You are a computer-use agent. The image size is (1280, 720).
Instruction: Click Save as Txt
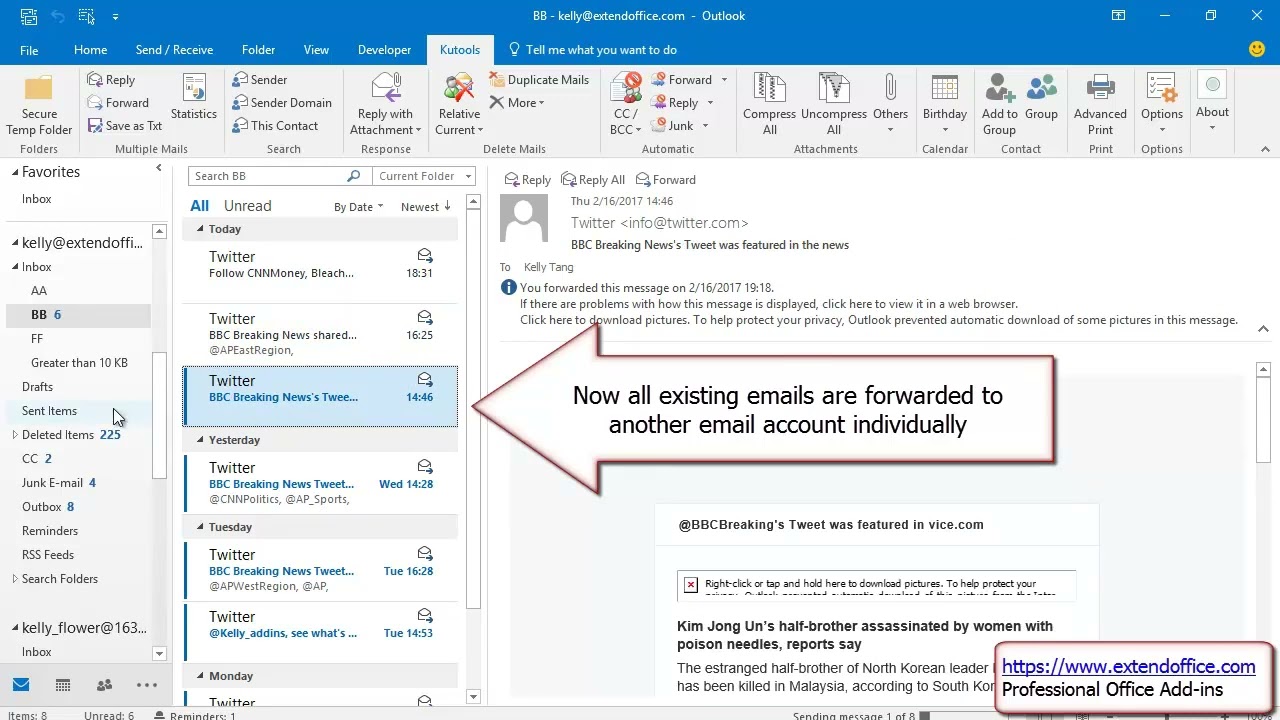(x=125, y=126)
